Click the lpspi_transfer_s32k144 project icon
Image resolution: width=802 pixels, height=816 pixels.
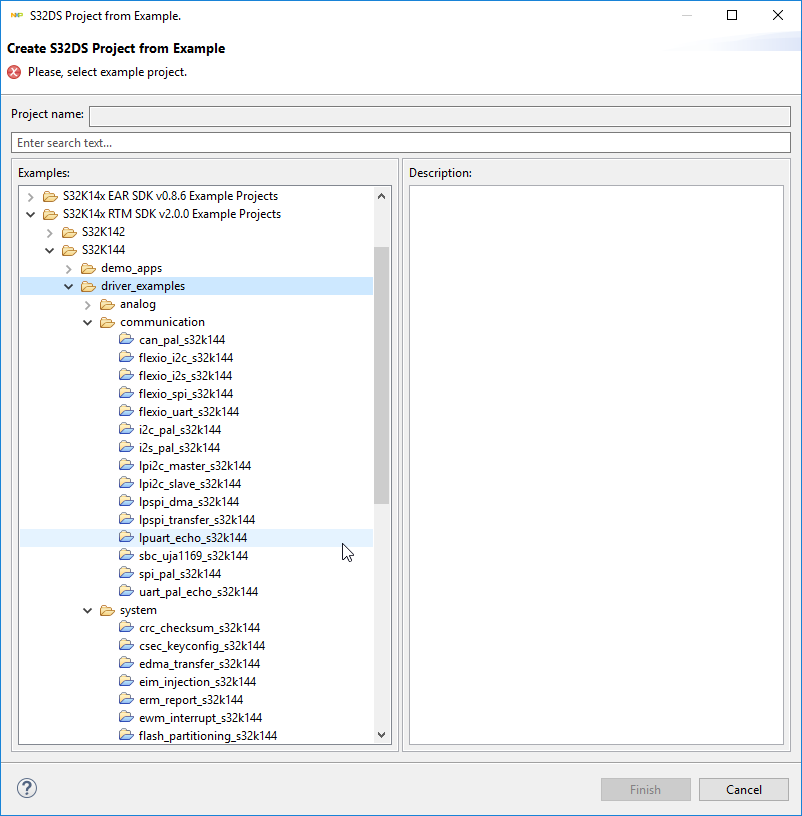pos(126,519)
